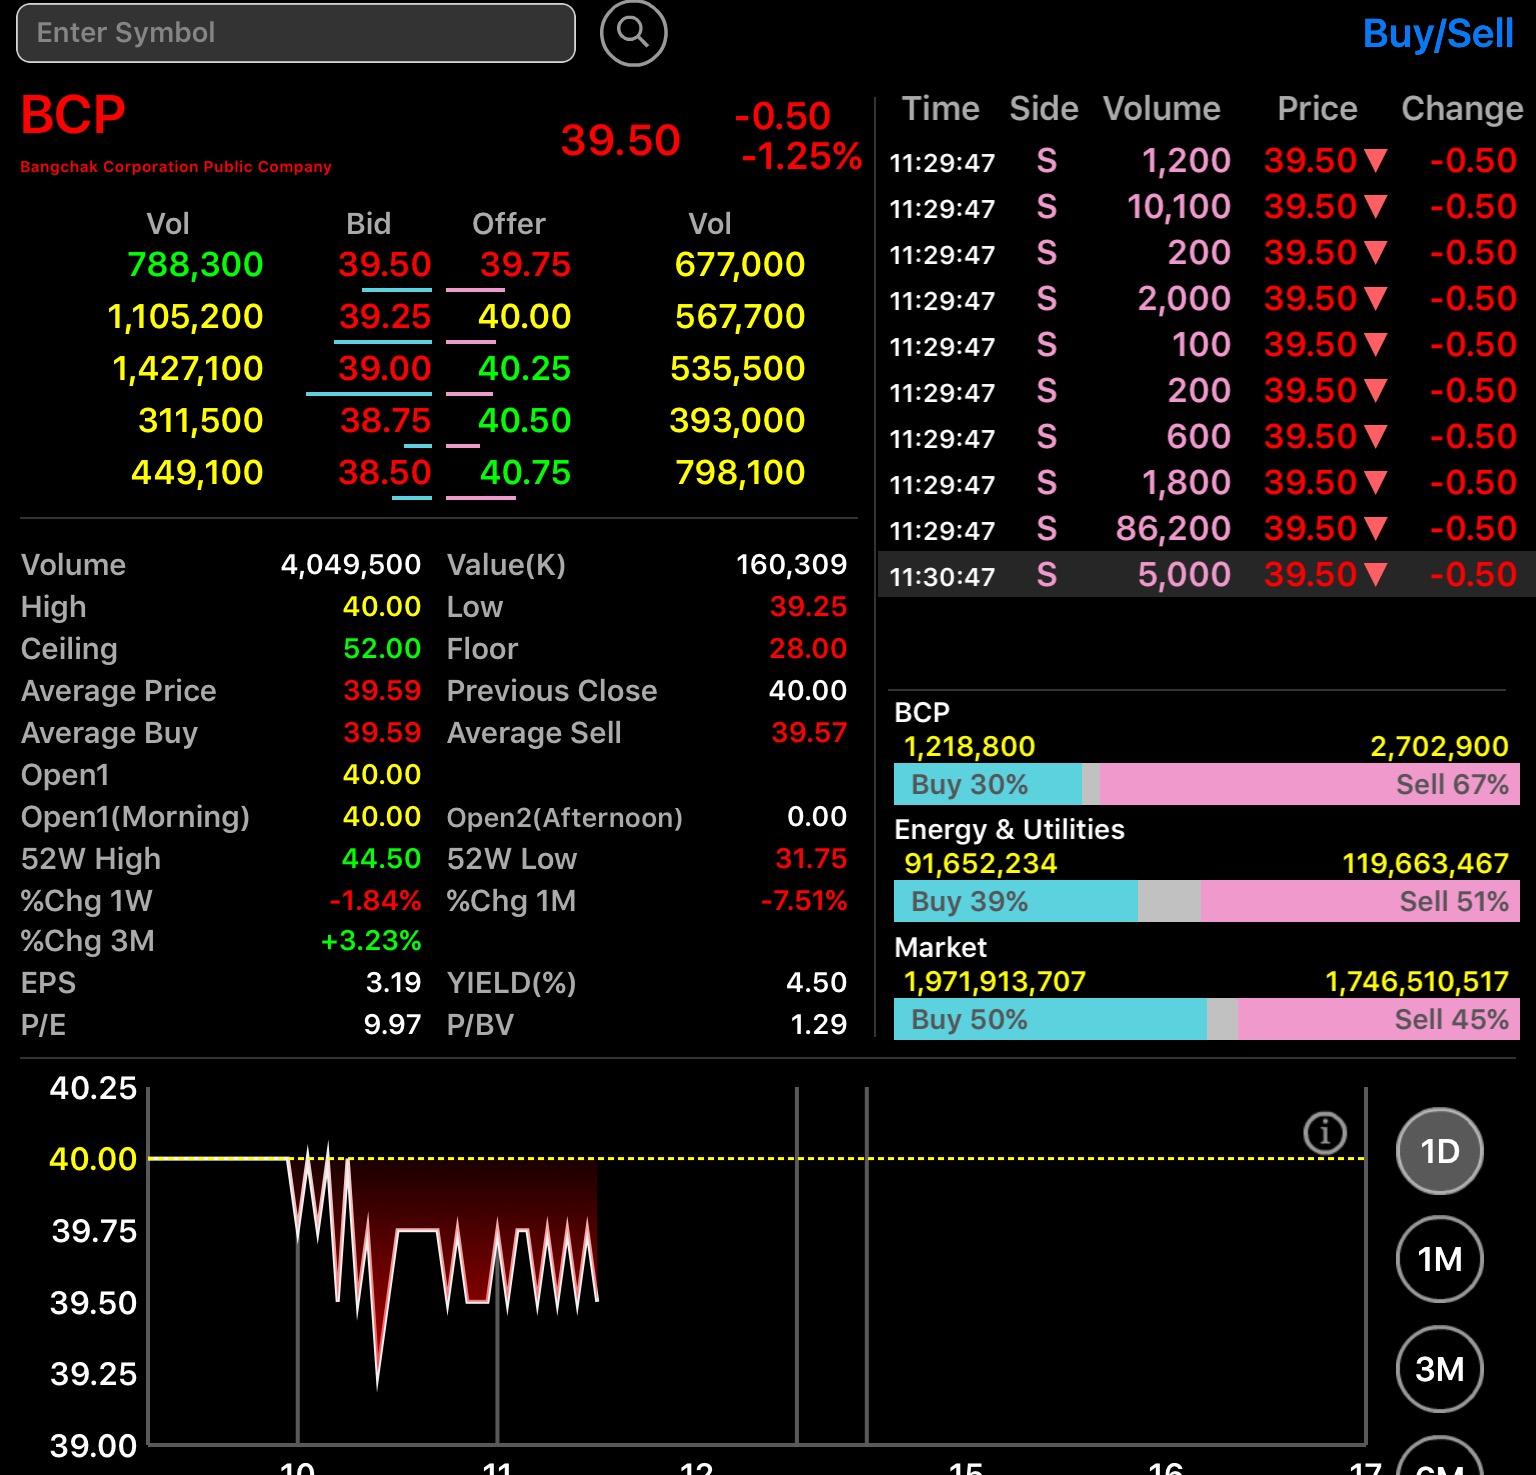Click BCP Buy 30% bar
The image size is (1536, 1475).
[988, 784]
